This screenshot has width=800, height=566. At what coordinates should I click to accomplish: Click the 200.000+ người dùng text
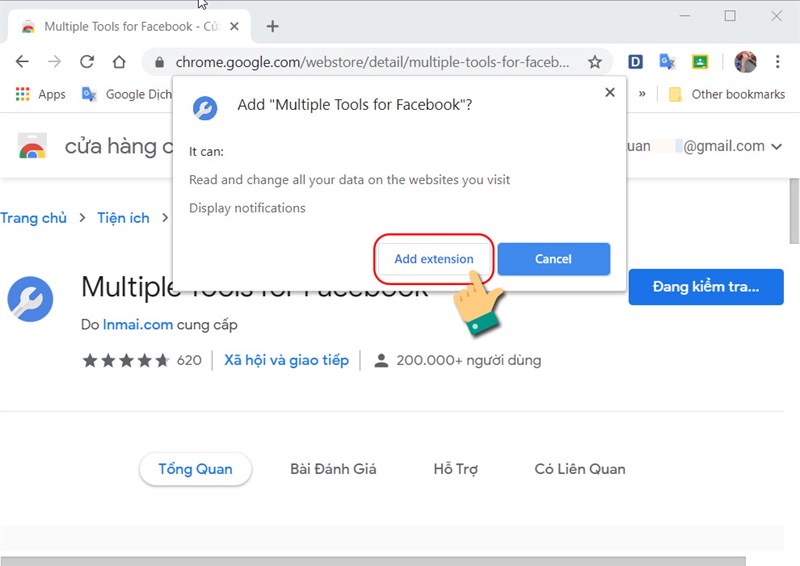468,360
